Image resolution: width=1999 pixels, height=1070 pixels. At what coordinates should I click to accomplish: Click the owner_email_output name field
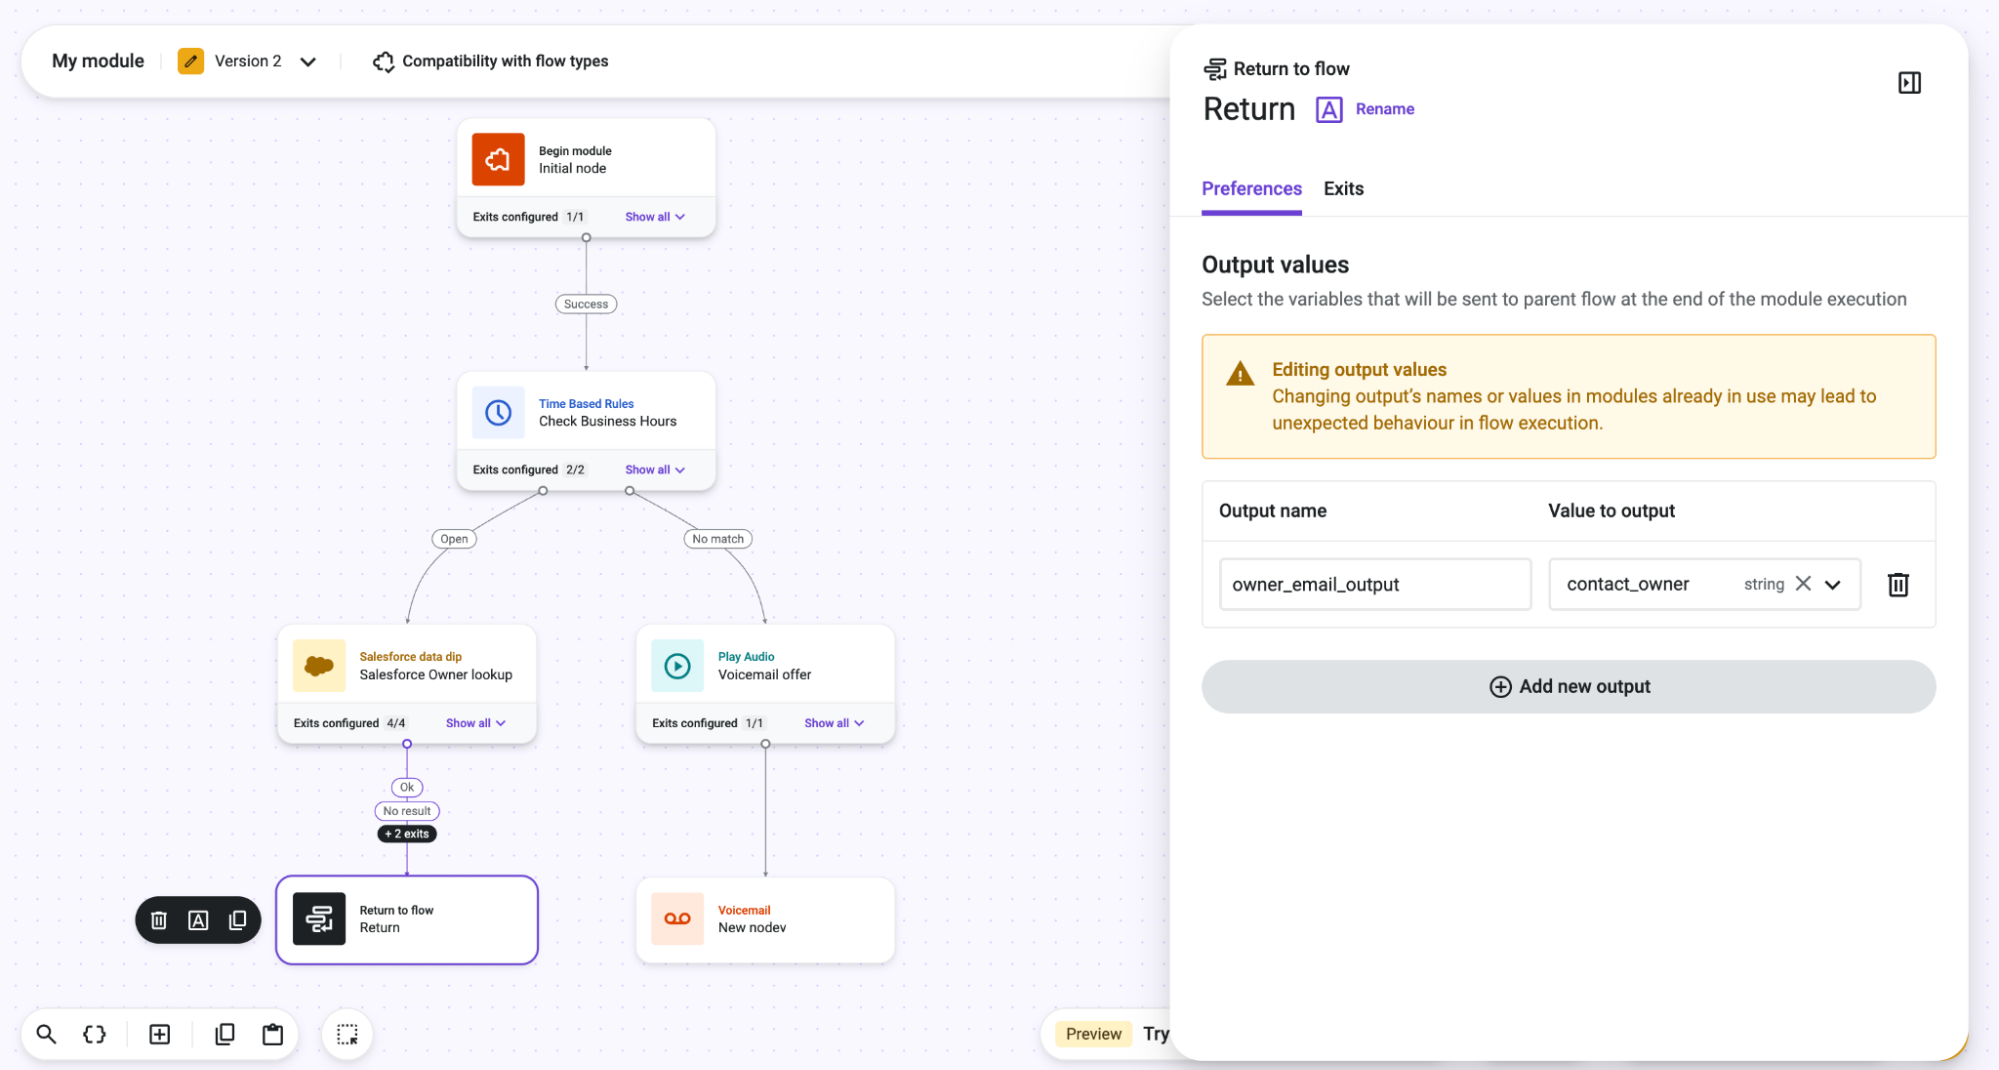pyautogui.click(x=1375, y=584)
